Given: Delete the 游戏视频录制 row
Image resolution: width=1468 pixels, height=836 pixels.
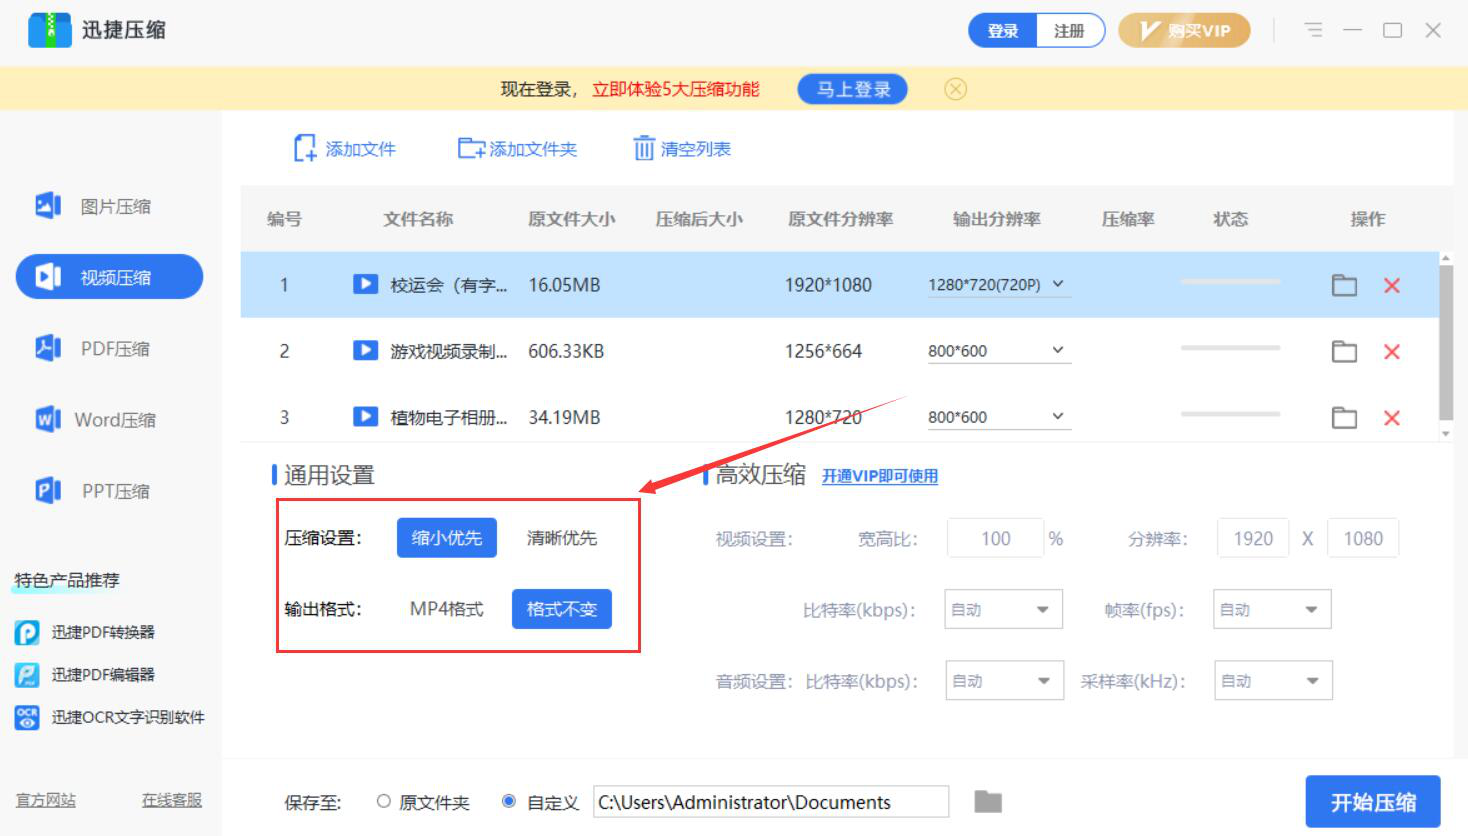Looking at the screenshot, I should click(1391, 351).
